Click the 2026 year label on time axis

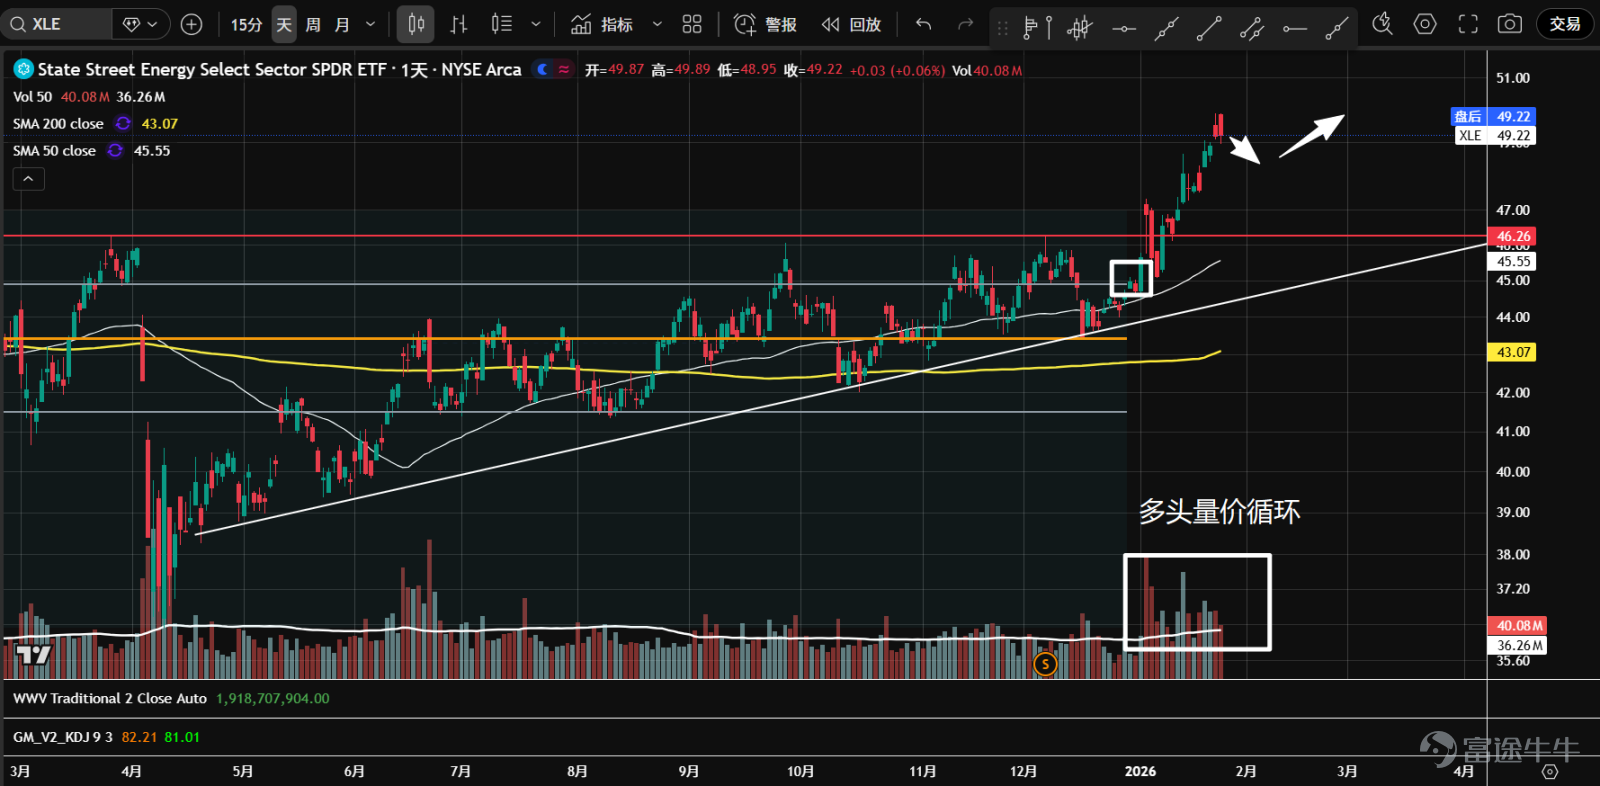pos(1140,771)
